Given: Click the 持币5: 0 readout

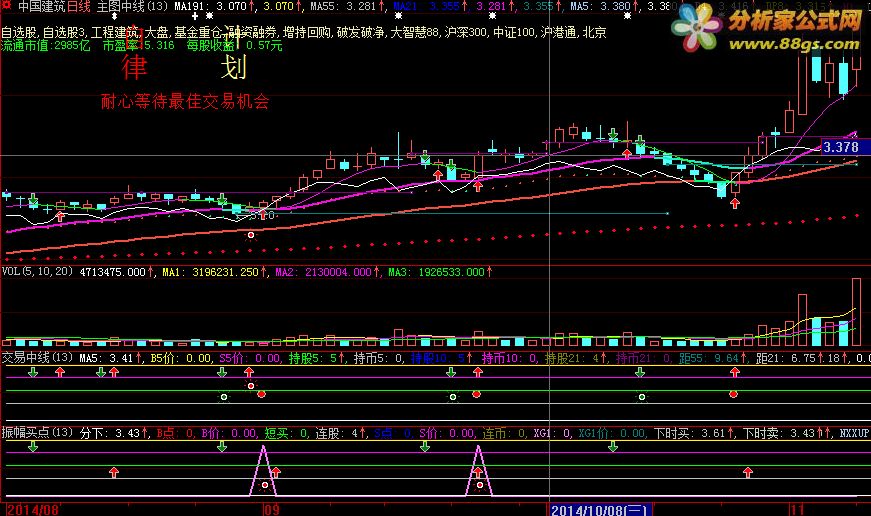Looking at the screenshot, I should pos(378,358).
